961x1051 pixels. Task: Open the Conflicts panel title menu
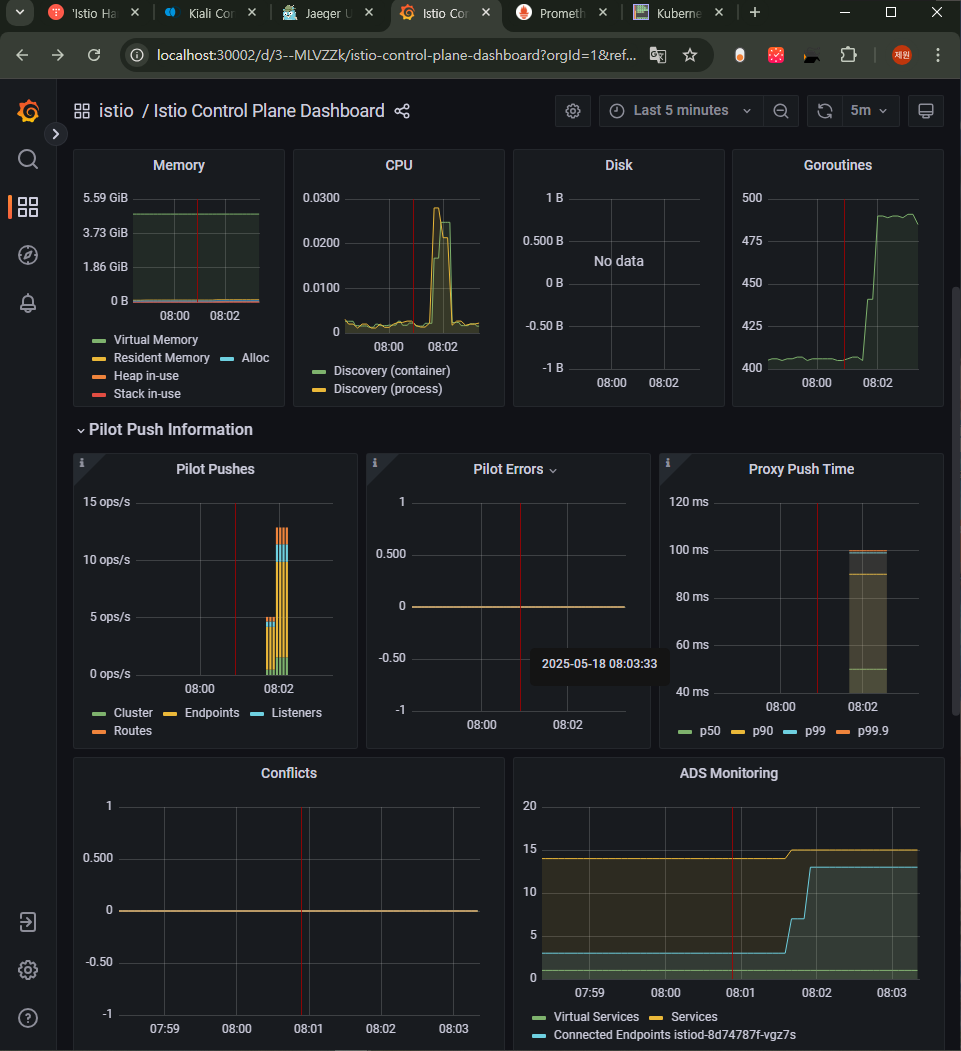(289, 774)
